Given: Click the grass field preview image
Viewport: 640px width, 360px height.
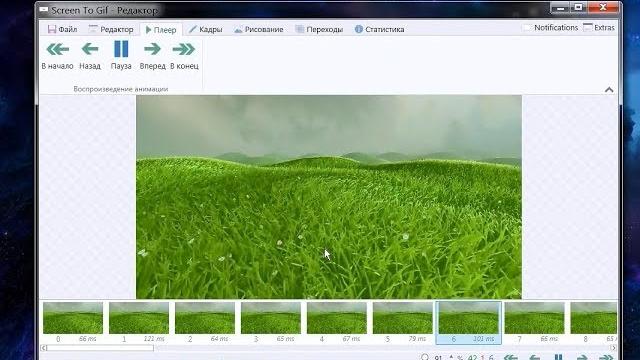Looking at the screenshot, I should pyautogui.click(x=329, y=197).
